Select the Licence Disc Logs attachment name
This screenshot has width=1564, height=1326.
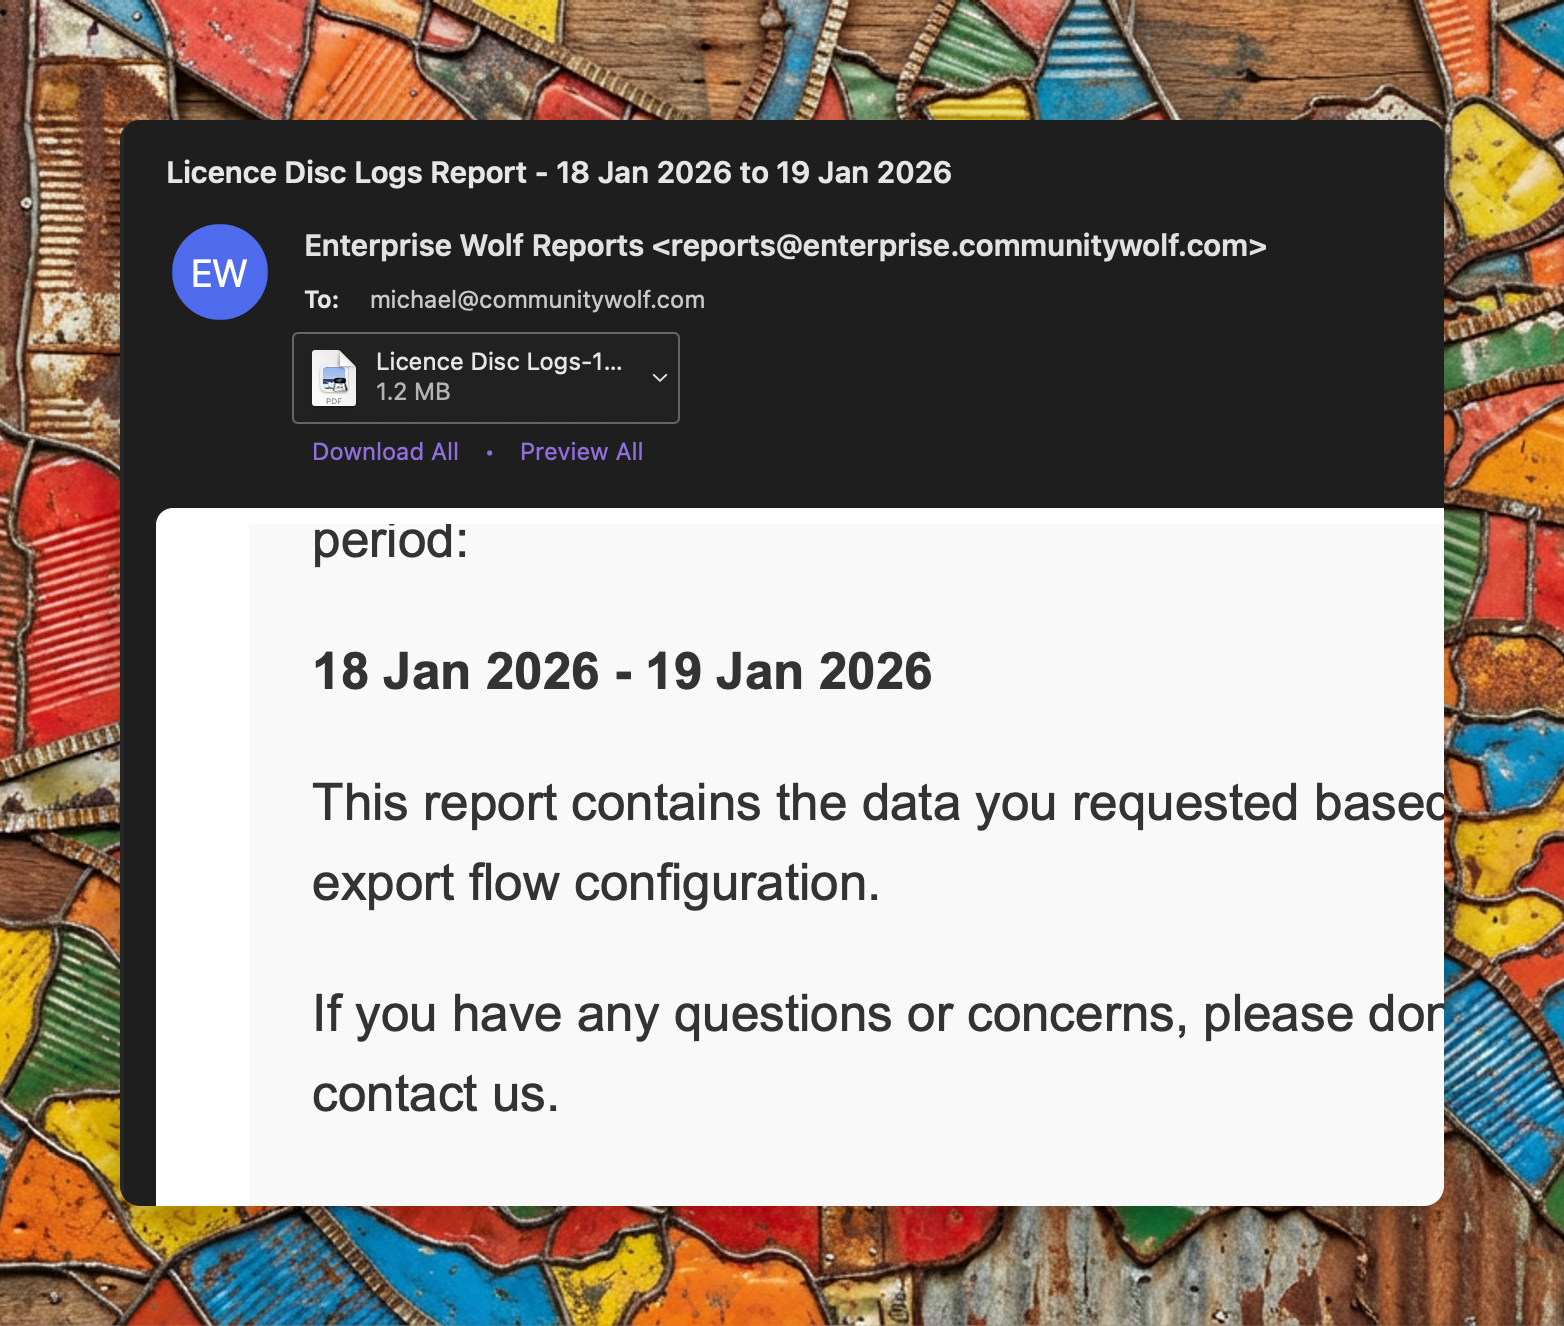[x=498, y=362]
